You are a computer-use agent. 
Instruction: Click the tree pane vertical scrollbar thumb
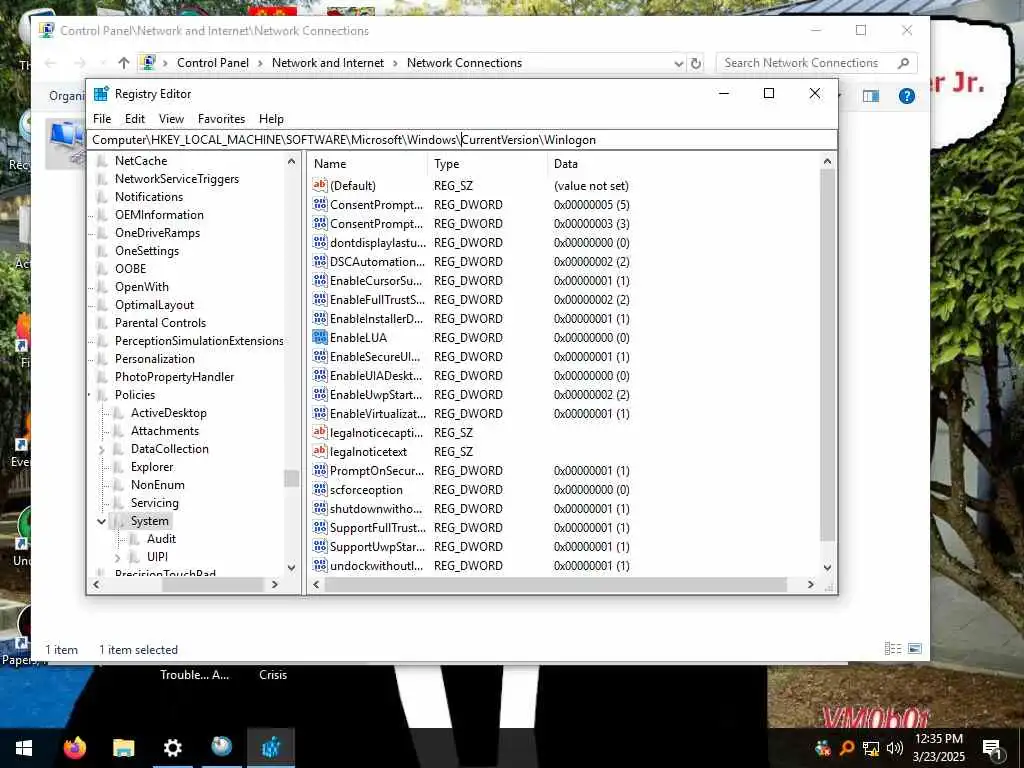pyautogui.click(x=291, y=478)
